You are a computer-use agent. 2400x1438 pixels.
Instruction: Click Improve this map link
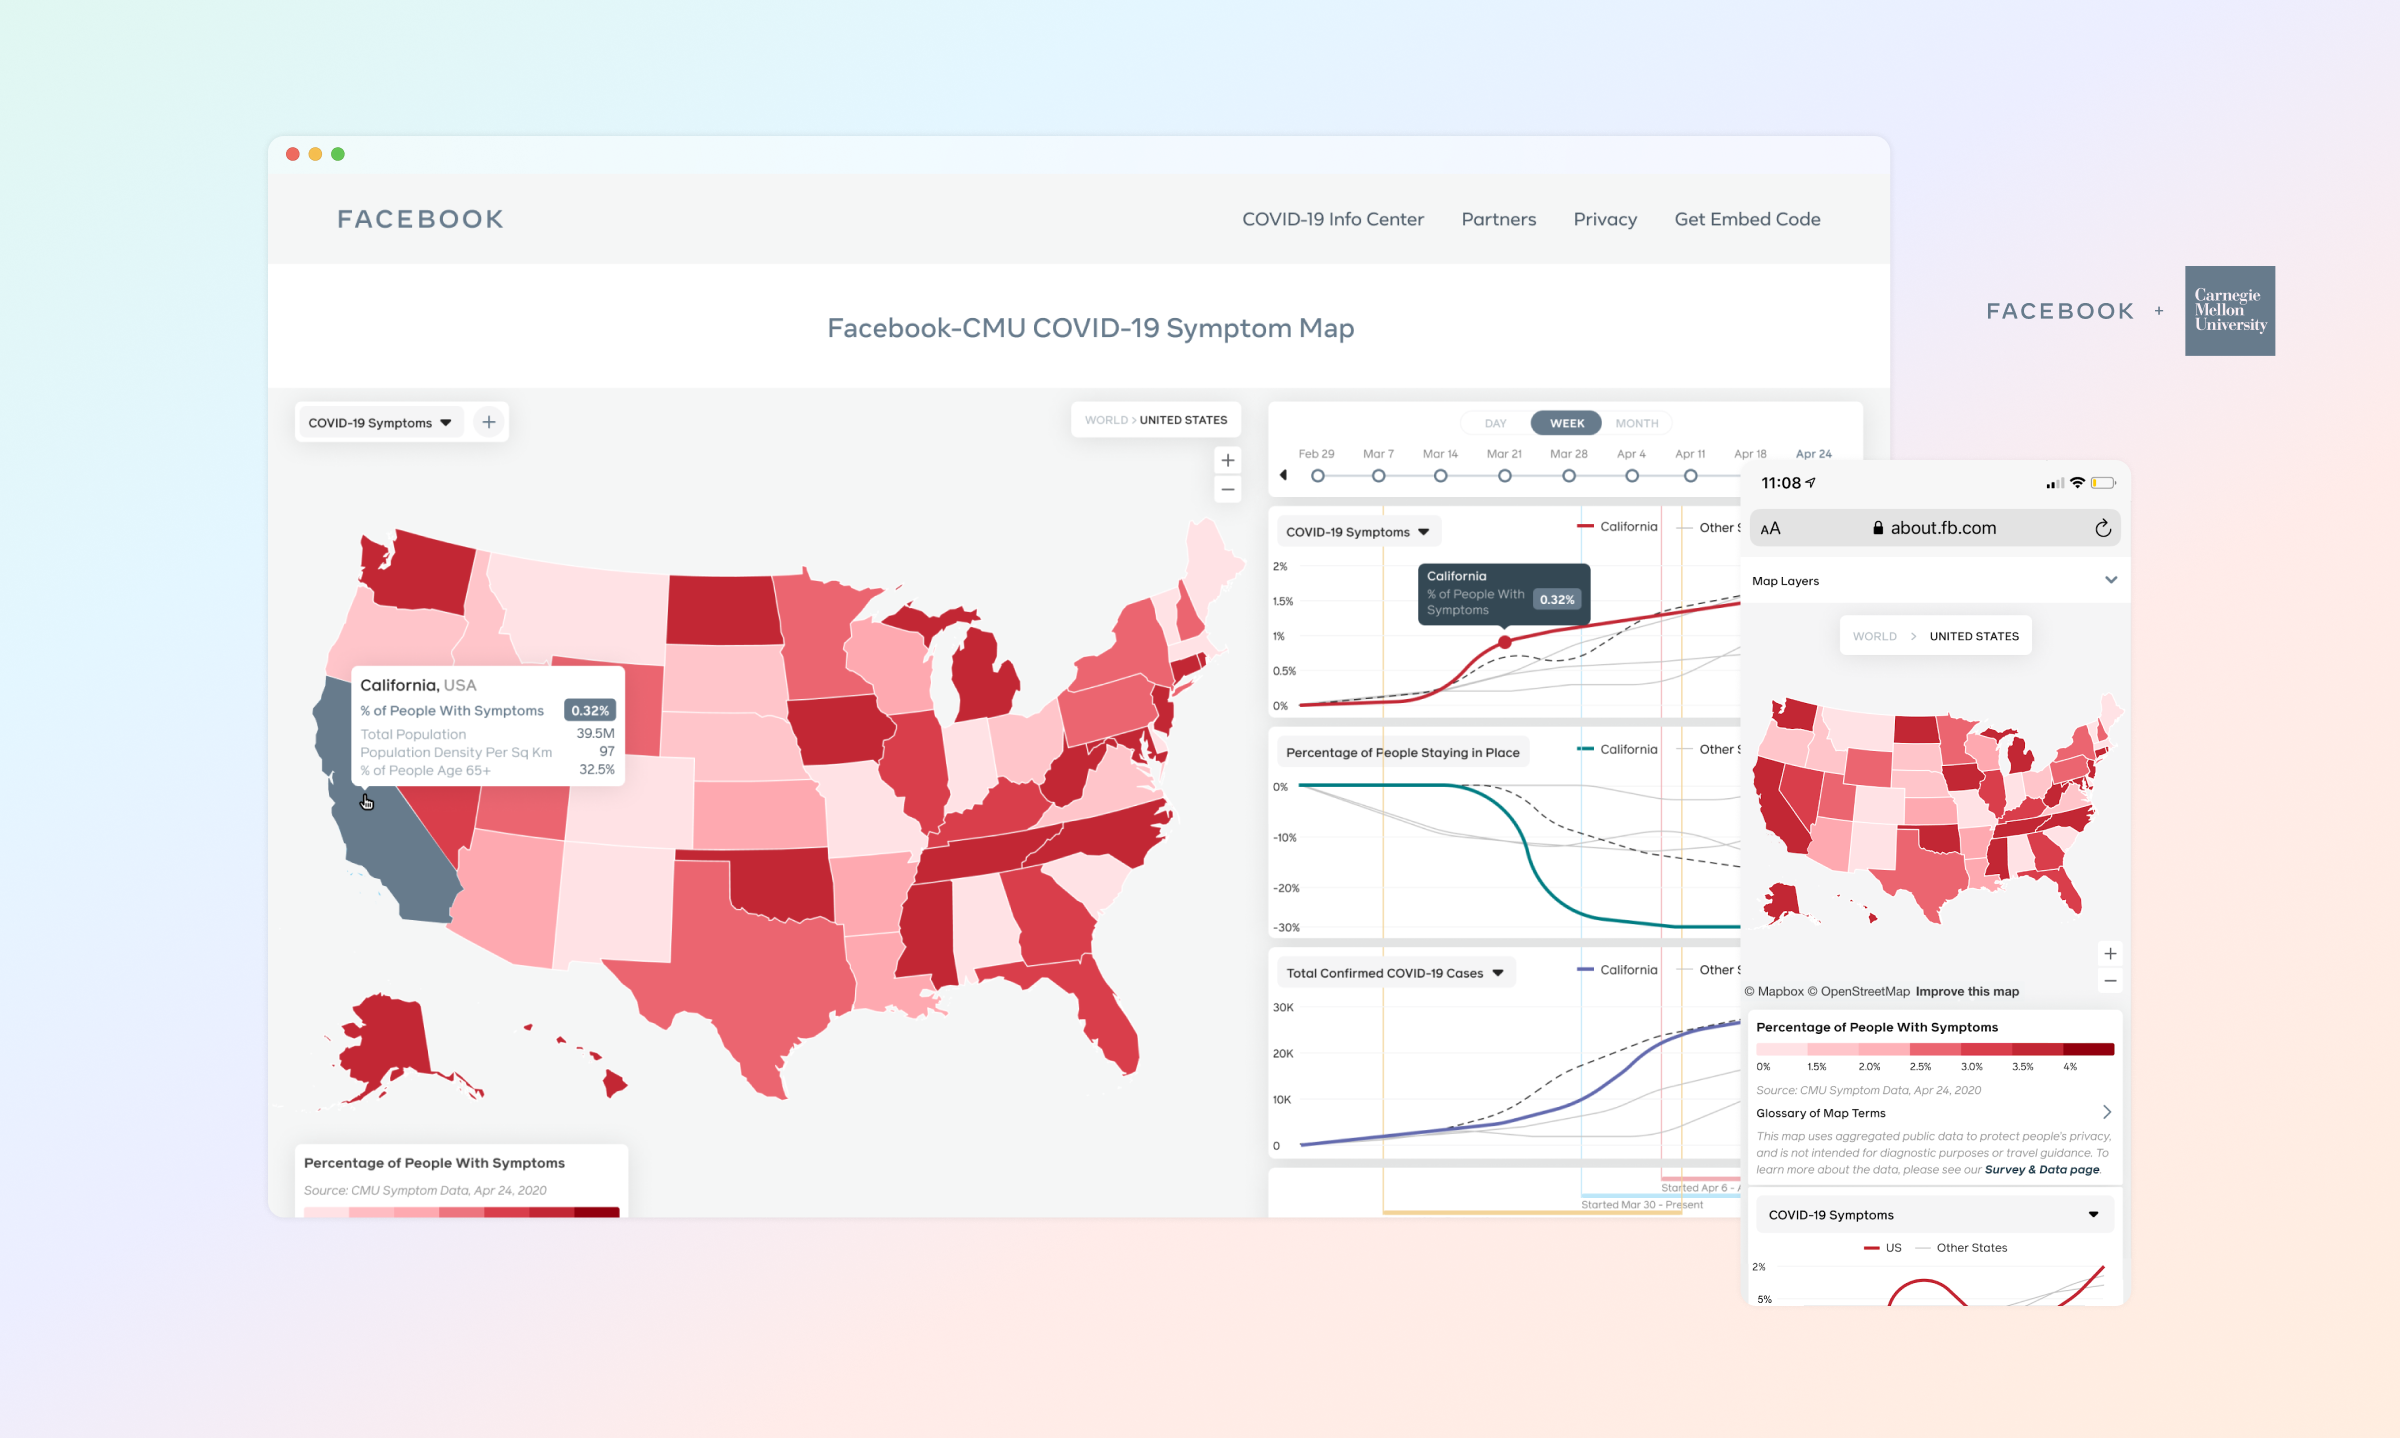point(1967,991)
